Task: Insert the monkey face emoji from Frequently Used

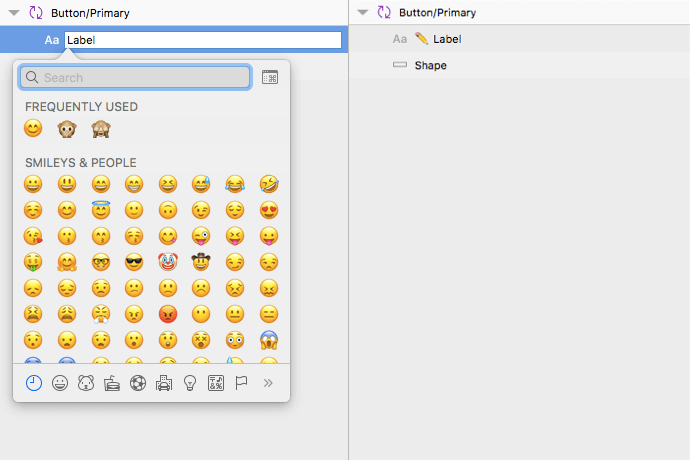Action: pos(67,129)
